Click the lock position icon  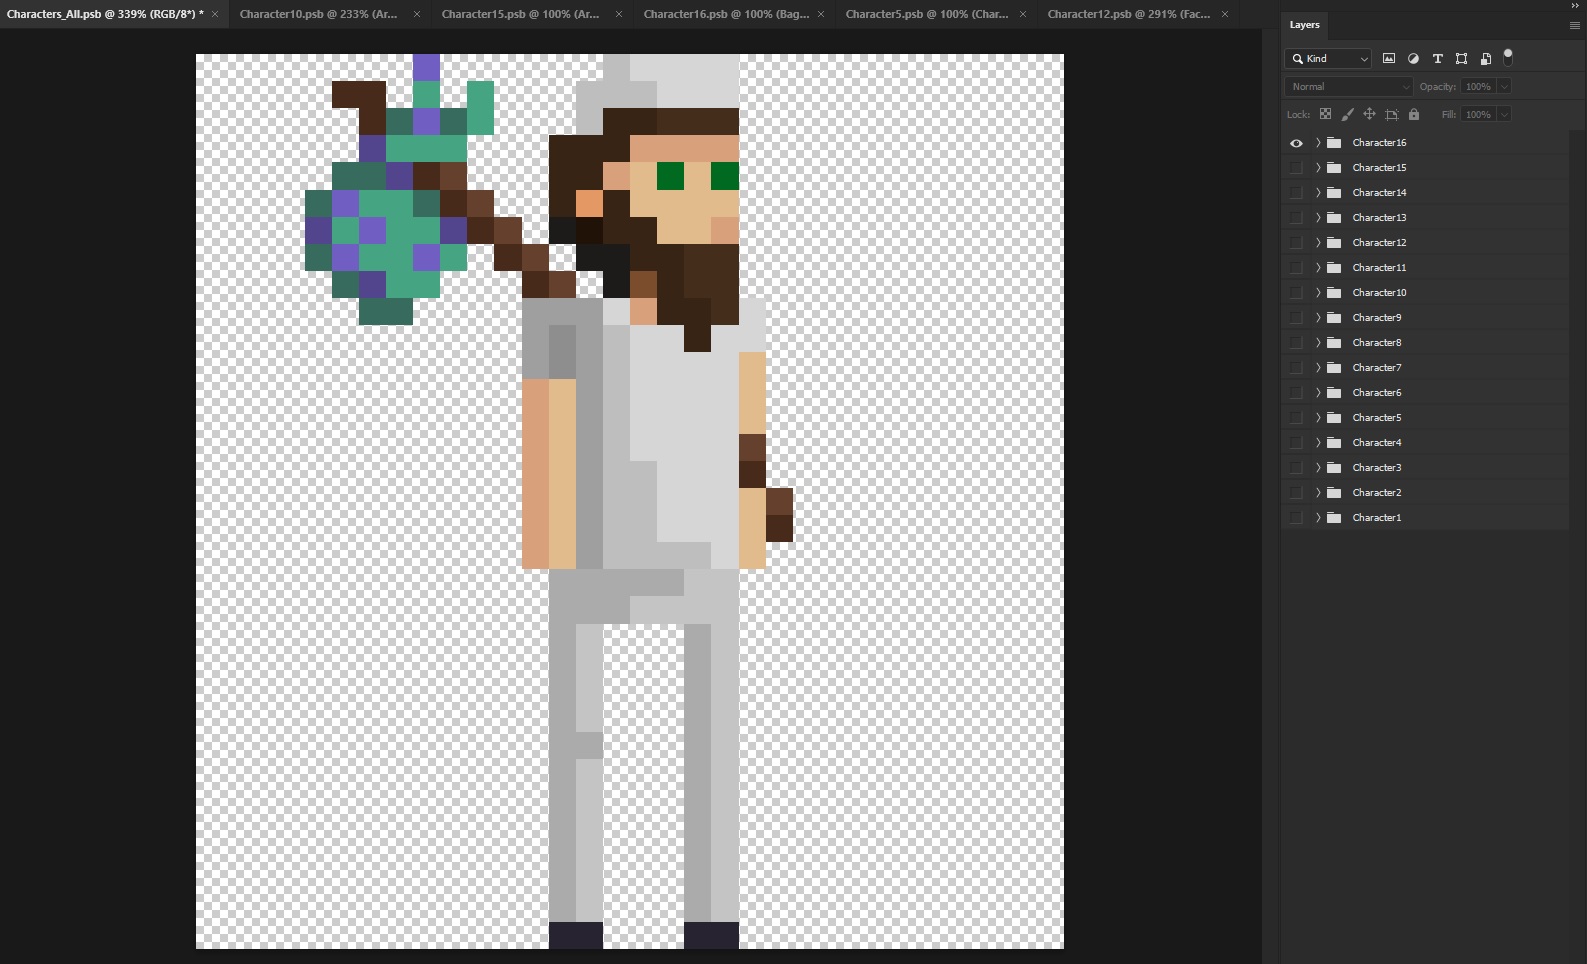point(1369,114)
